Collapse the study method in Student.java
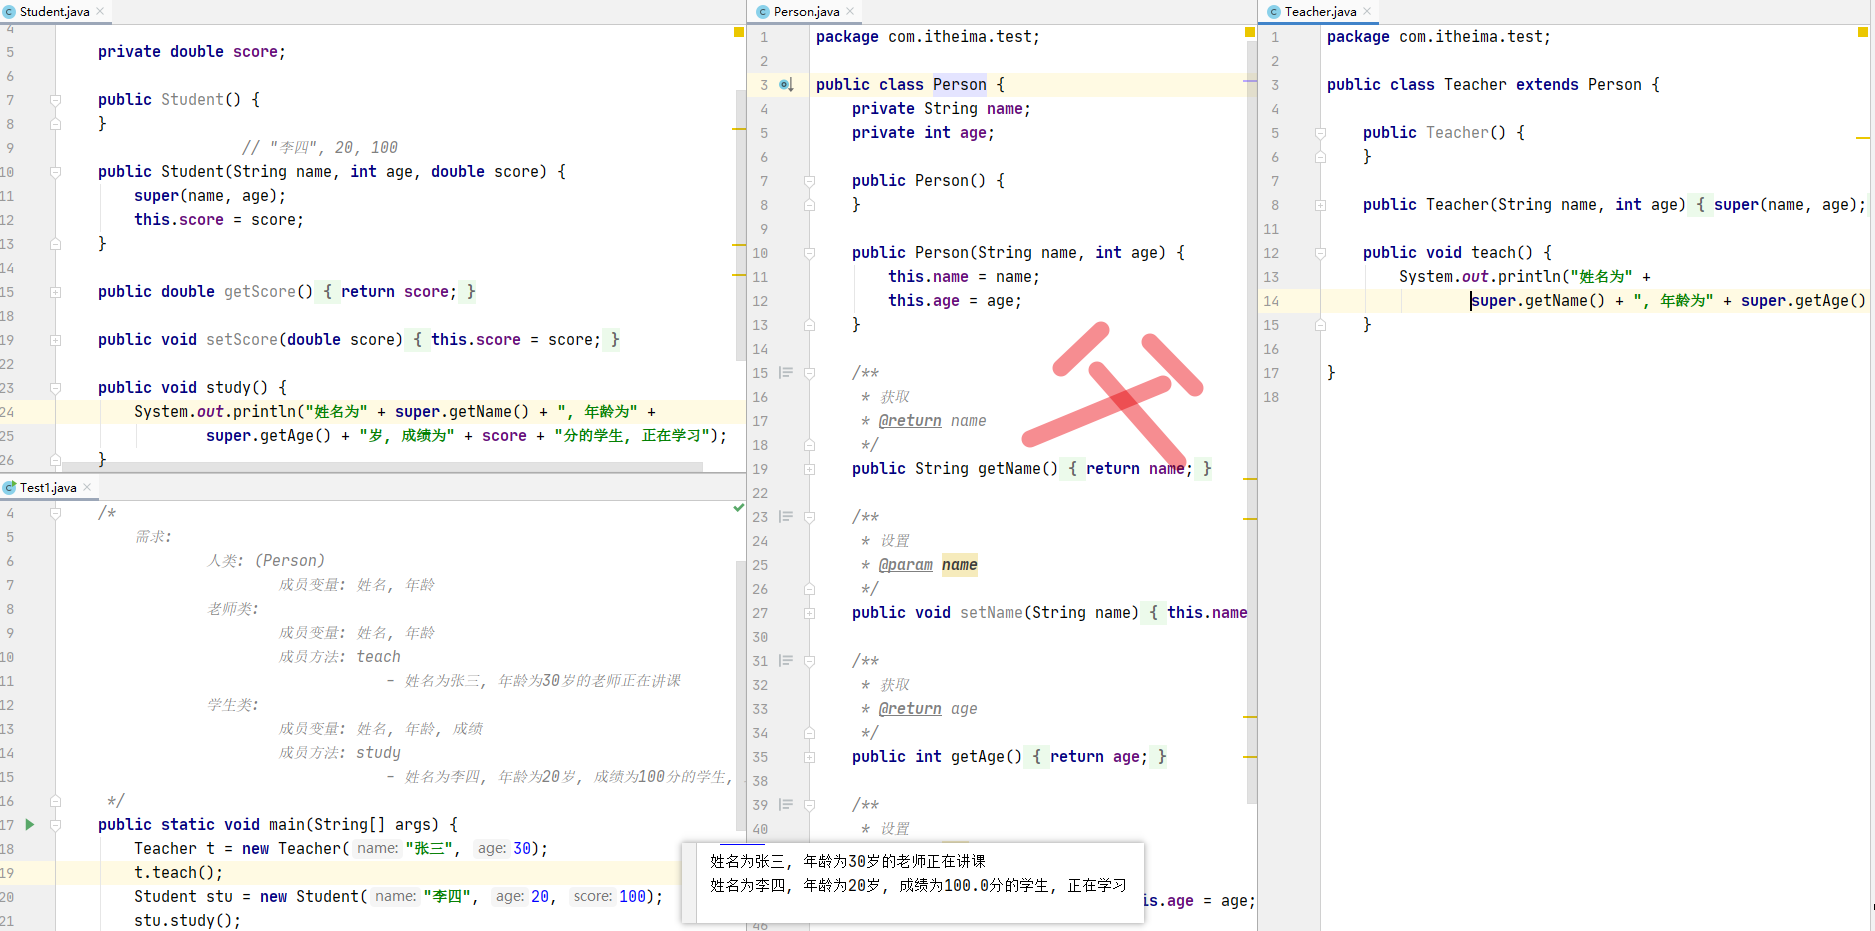Viewport: 1875px width, 931px height. pyautogui.click(x=55, y=387)
